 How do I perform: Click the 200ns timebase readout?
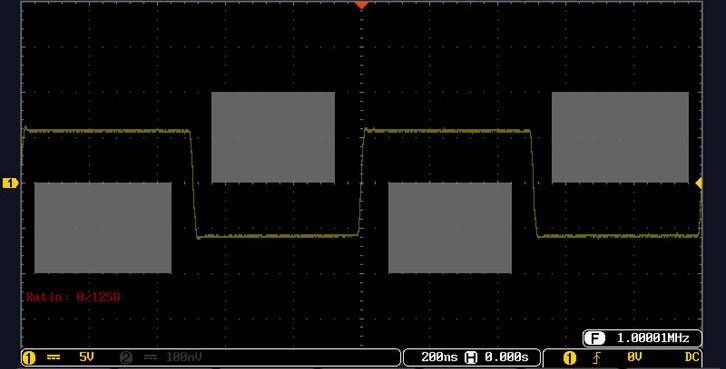pos(439,357)
